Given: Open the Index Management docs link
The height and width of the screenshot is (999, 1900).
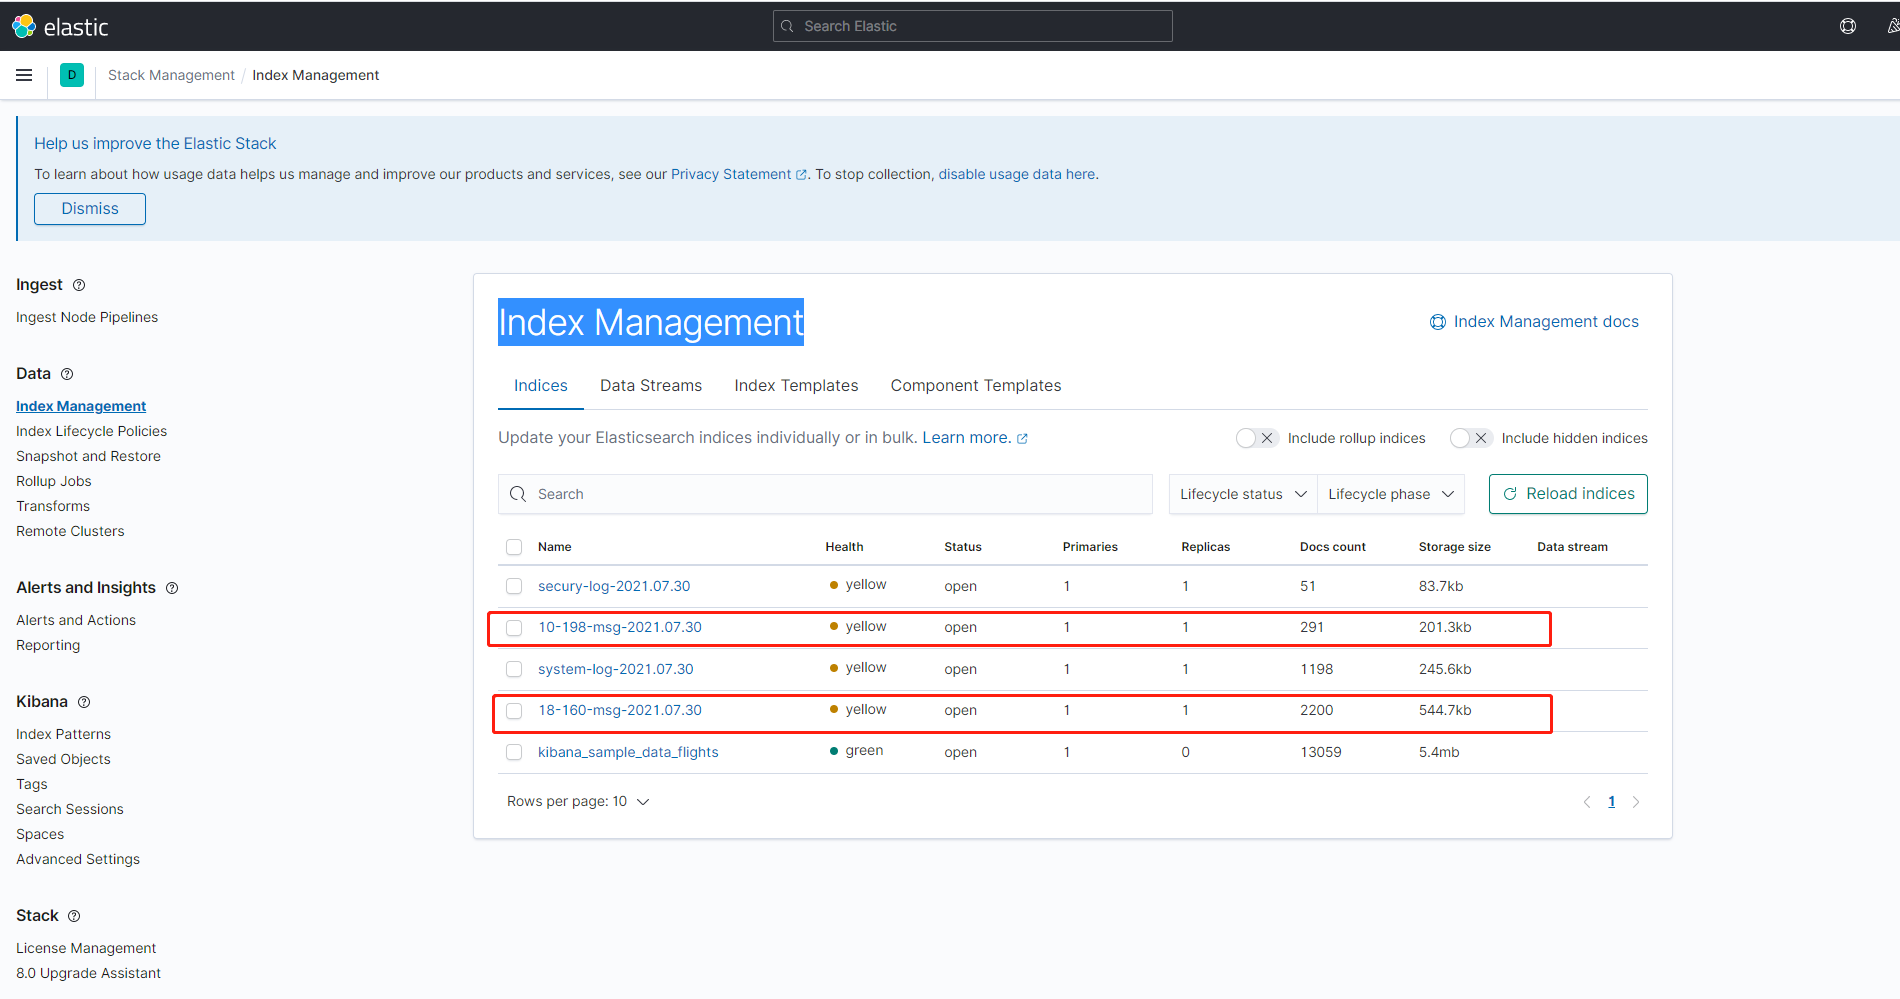Looking at the screenshot, I should [1534, 322].
